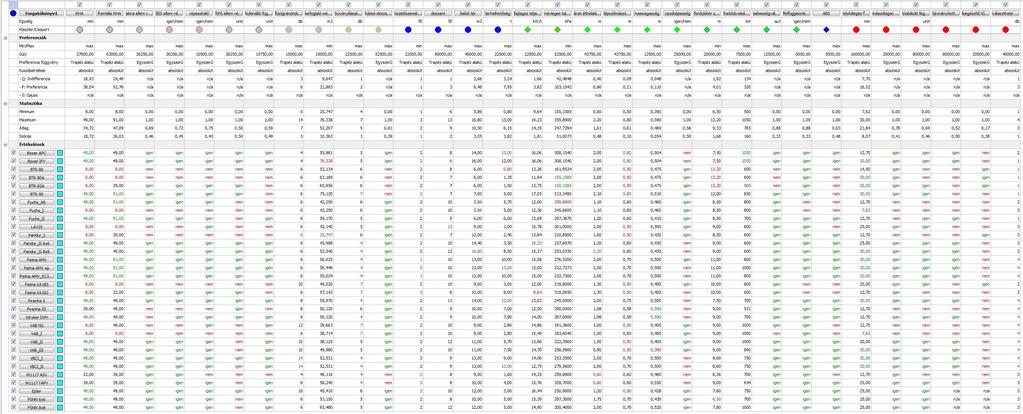Screen dimensions: 1023x414
Task: Click the green diamond under the km/h unit column
Action: [528, 30]
